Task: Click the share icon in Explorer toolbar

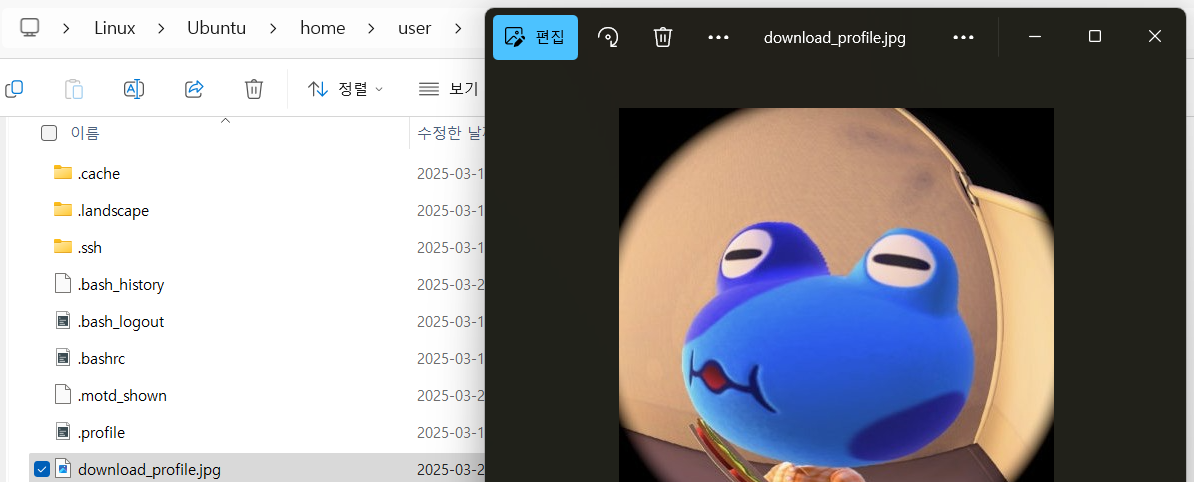Action: tap(194, 89)
